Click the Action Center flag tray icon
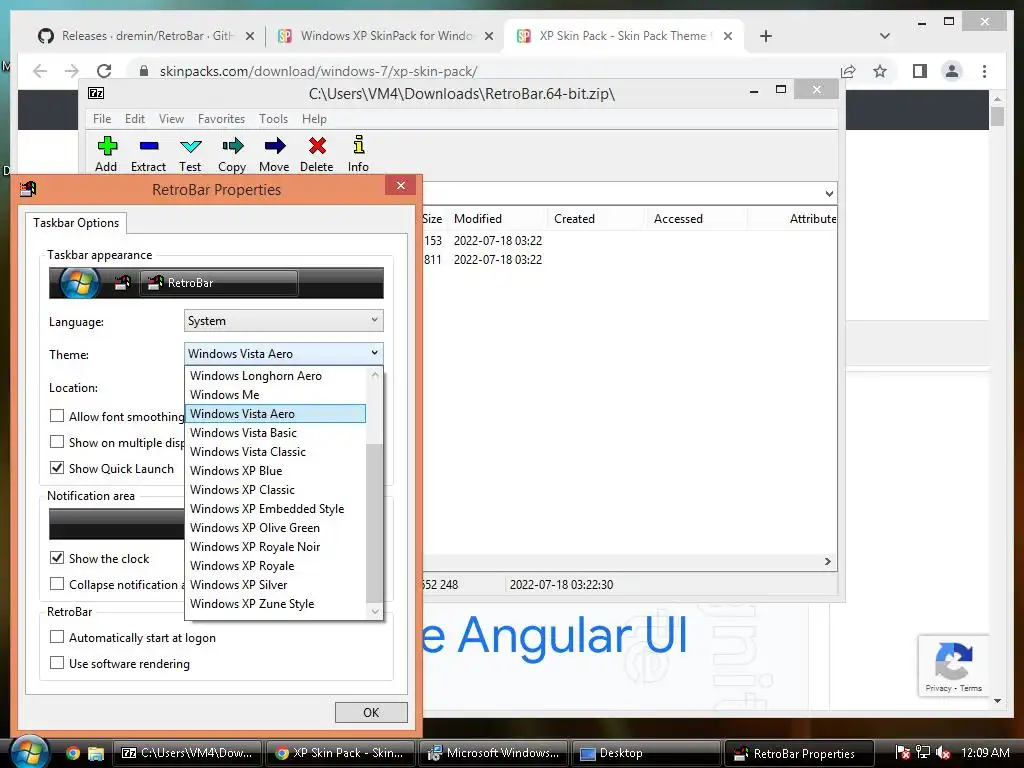This screenshot has height=768, width=1024. pos(903,753)
